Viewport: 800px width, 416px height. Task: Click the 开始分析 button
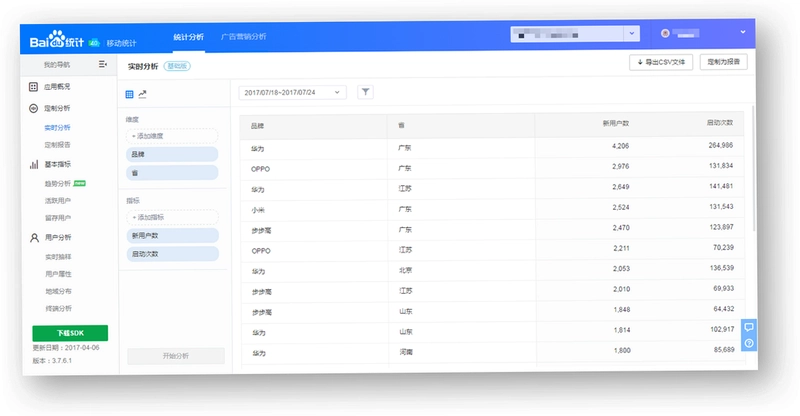tap(176, 356)
